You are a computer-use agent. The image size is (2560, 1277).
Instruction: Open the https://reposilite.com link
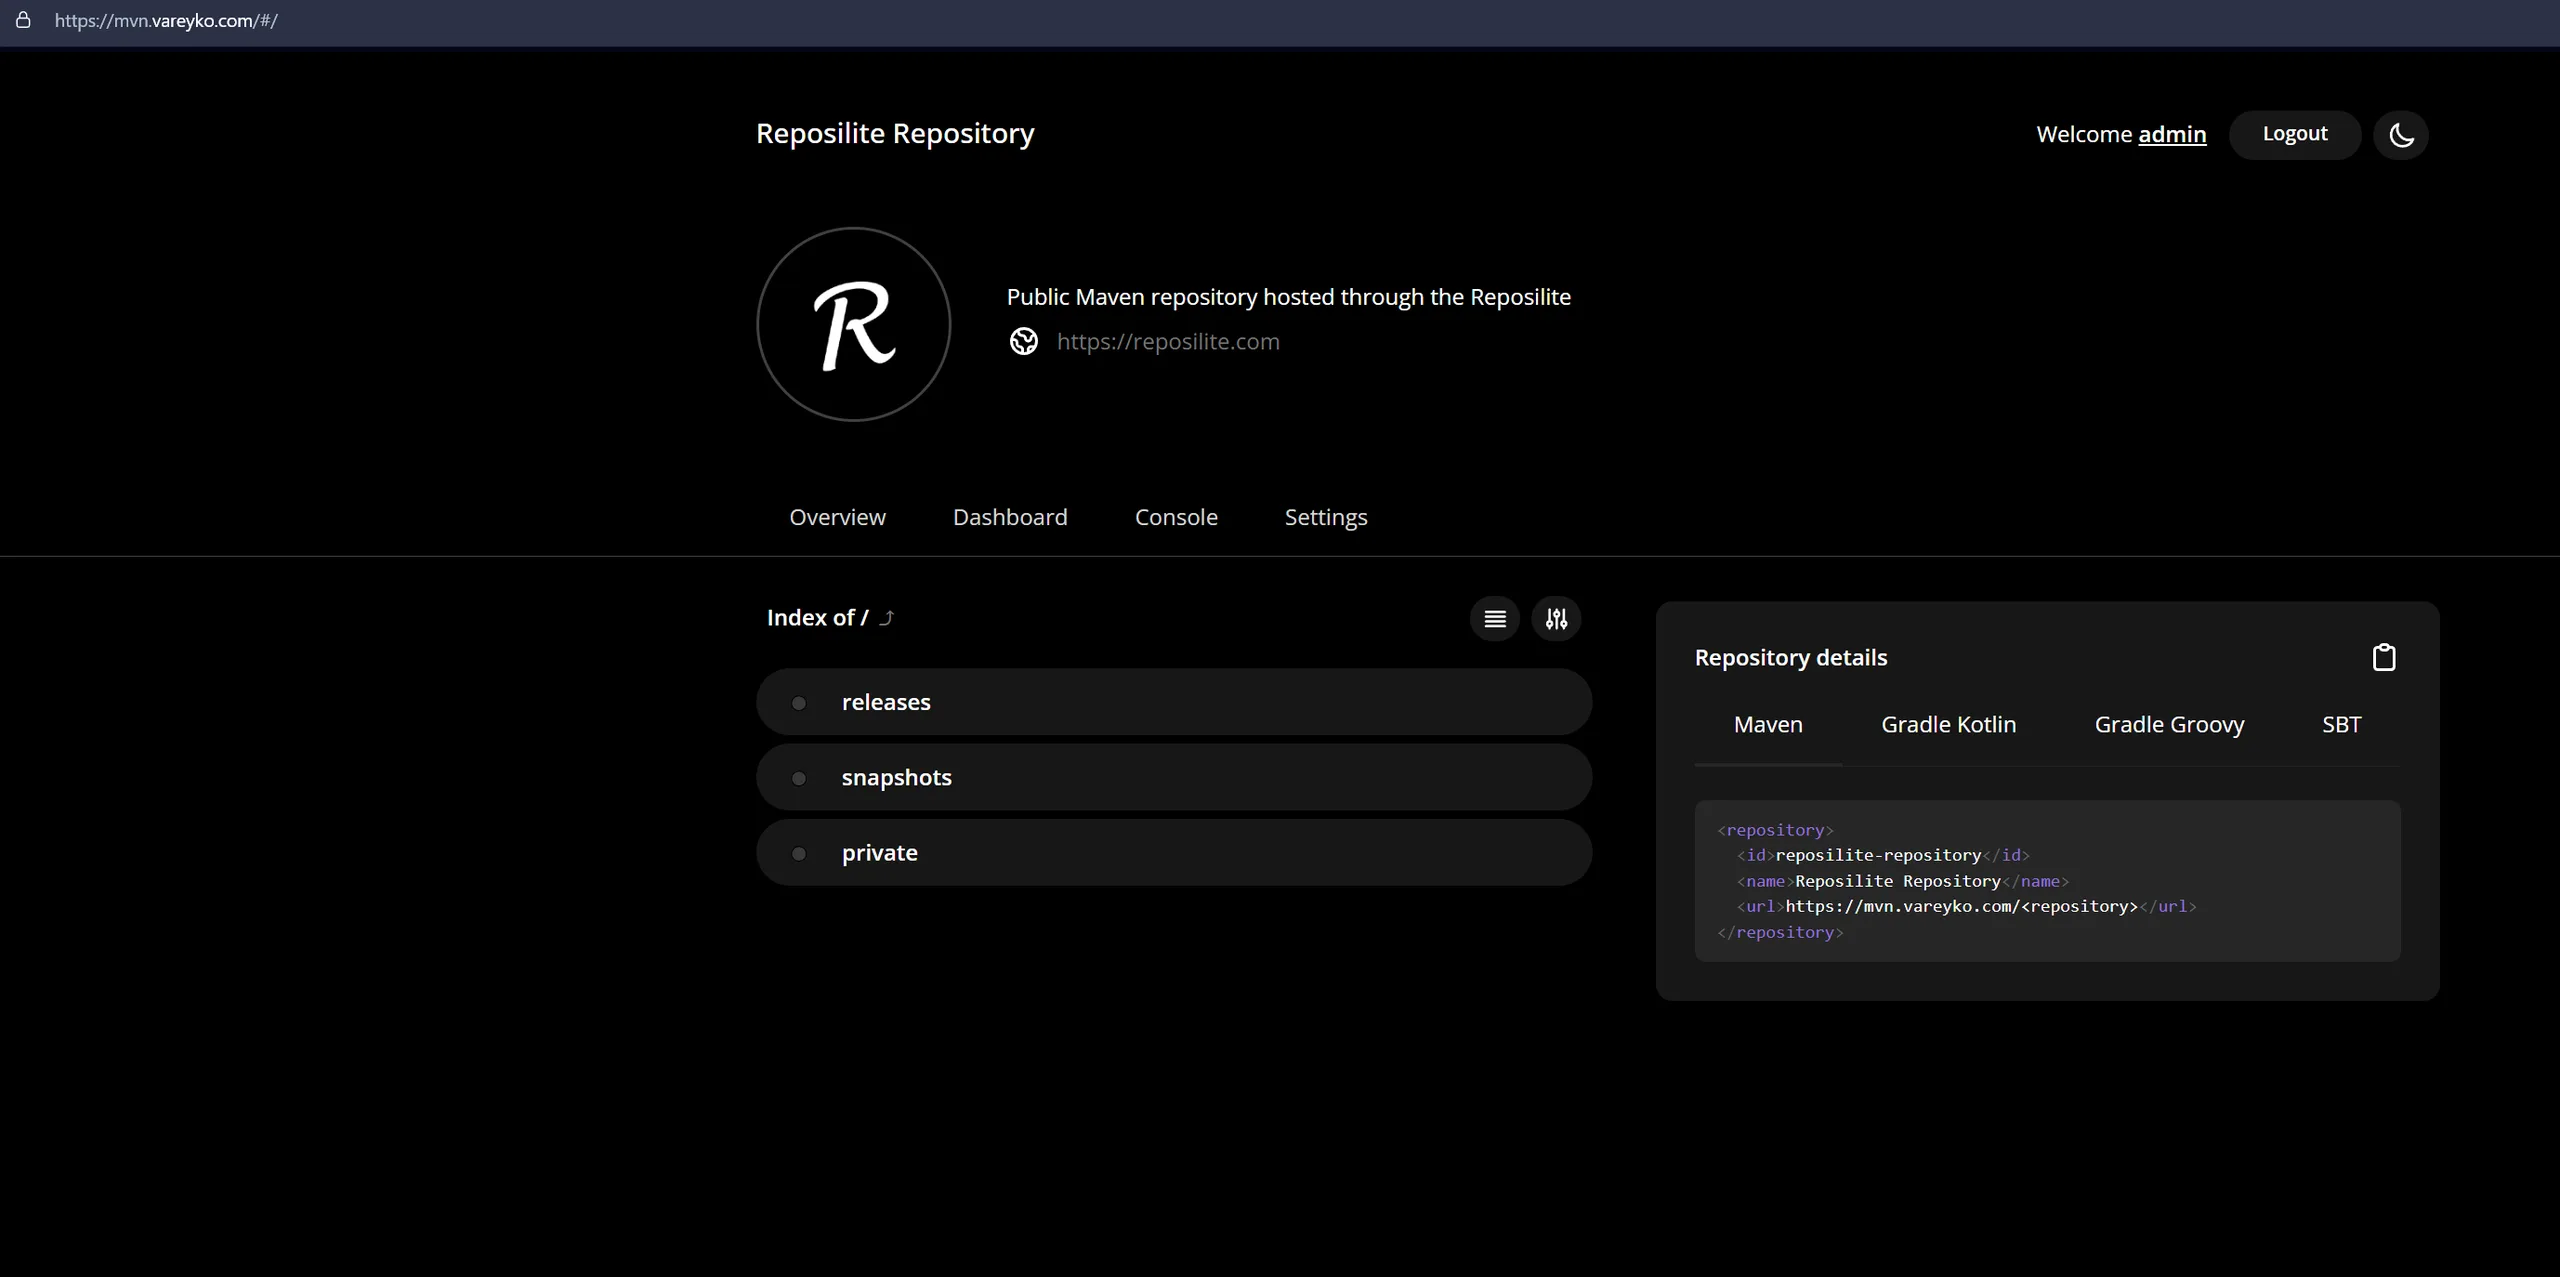(x=1168, y=341)
